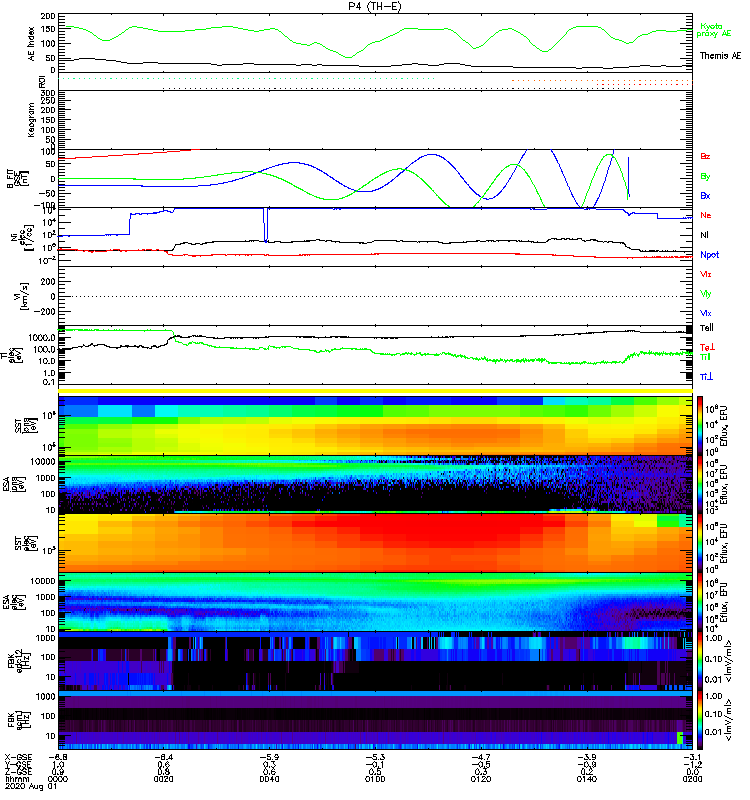
Task: Select the green "Kyoto proxy AE" legend label
Action: pyautogui.click(x=713, y=30)
